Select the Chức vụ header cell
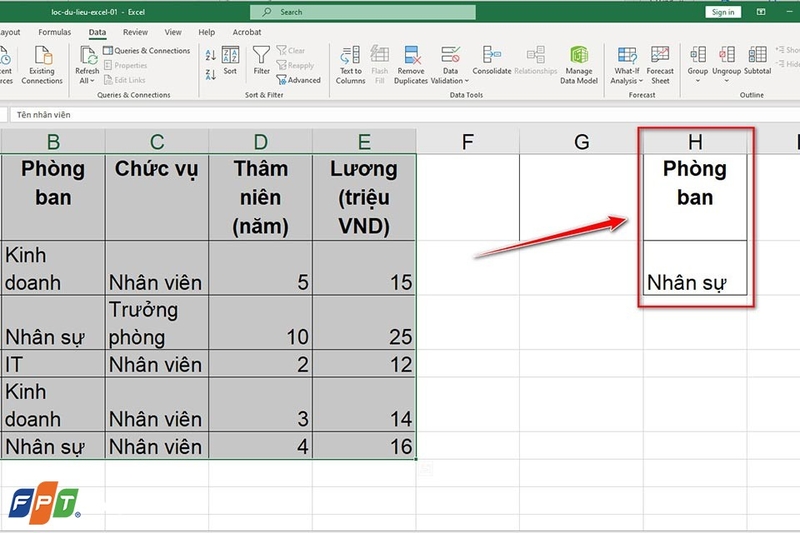Image resolution: width=800 pixels, height=533 pixels. (x=157, y=197)
